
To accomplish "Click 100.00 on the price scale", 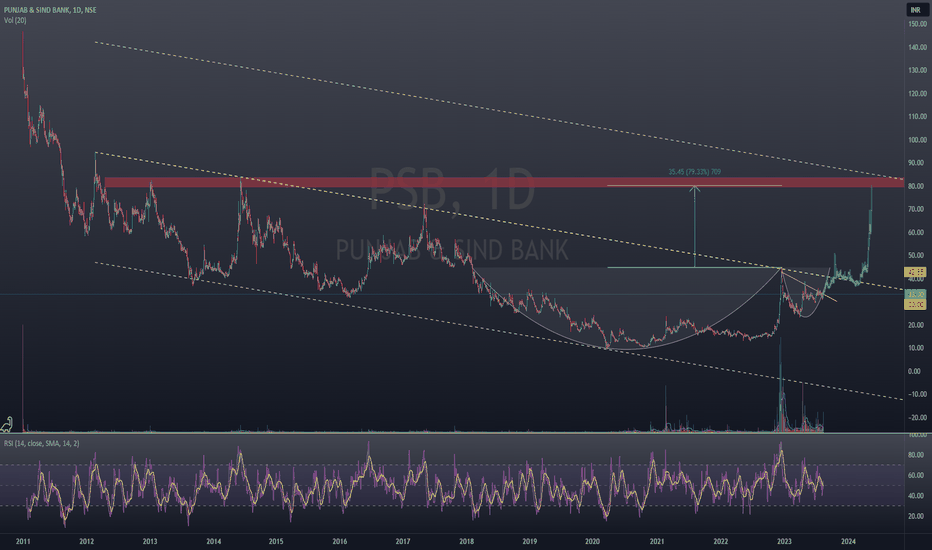I will click(x=917, y=140).
